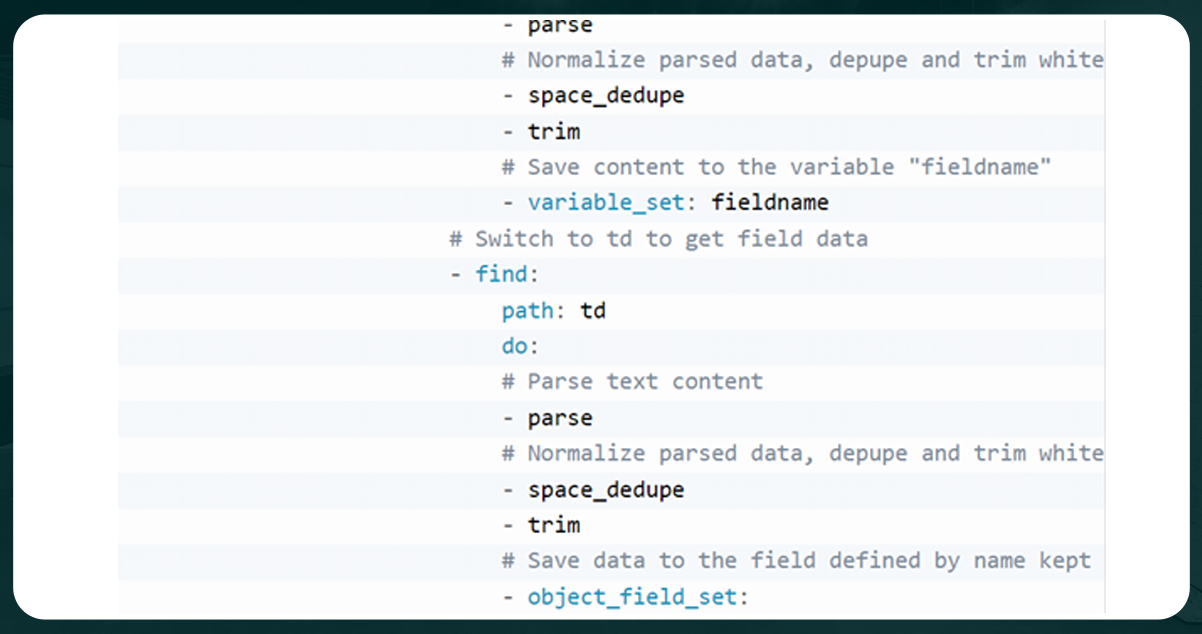Image resolution: width=1202 pixels, height=634 pixels.
Task: Select the second trim entry
Action: pyautogui.click(x=553, y=524)
